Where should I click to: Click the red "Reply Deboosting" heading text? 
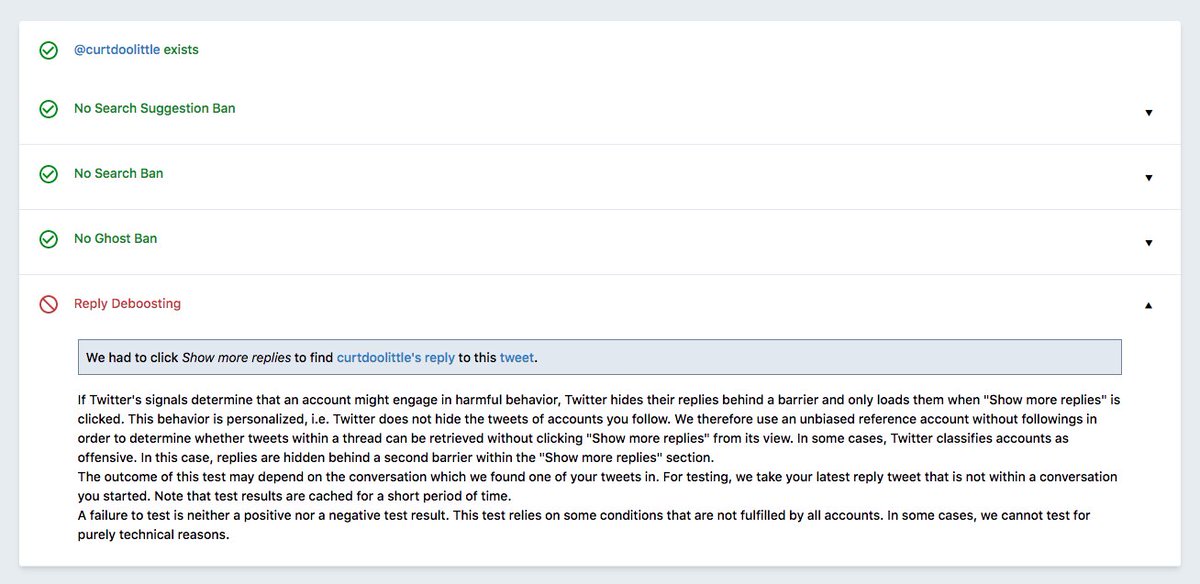click(x=127, y=303)
